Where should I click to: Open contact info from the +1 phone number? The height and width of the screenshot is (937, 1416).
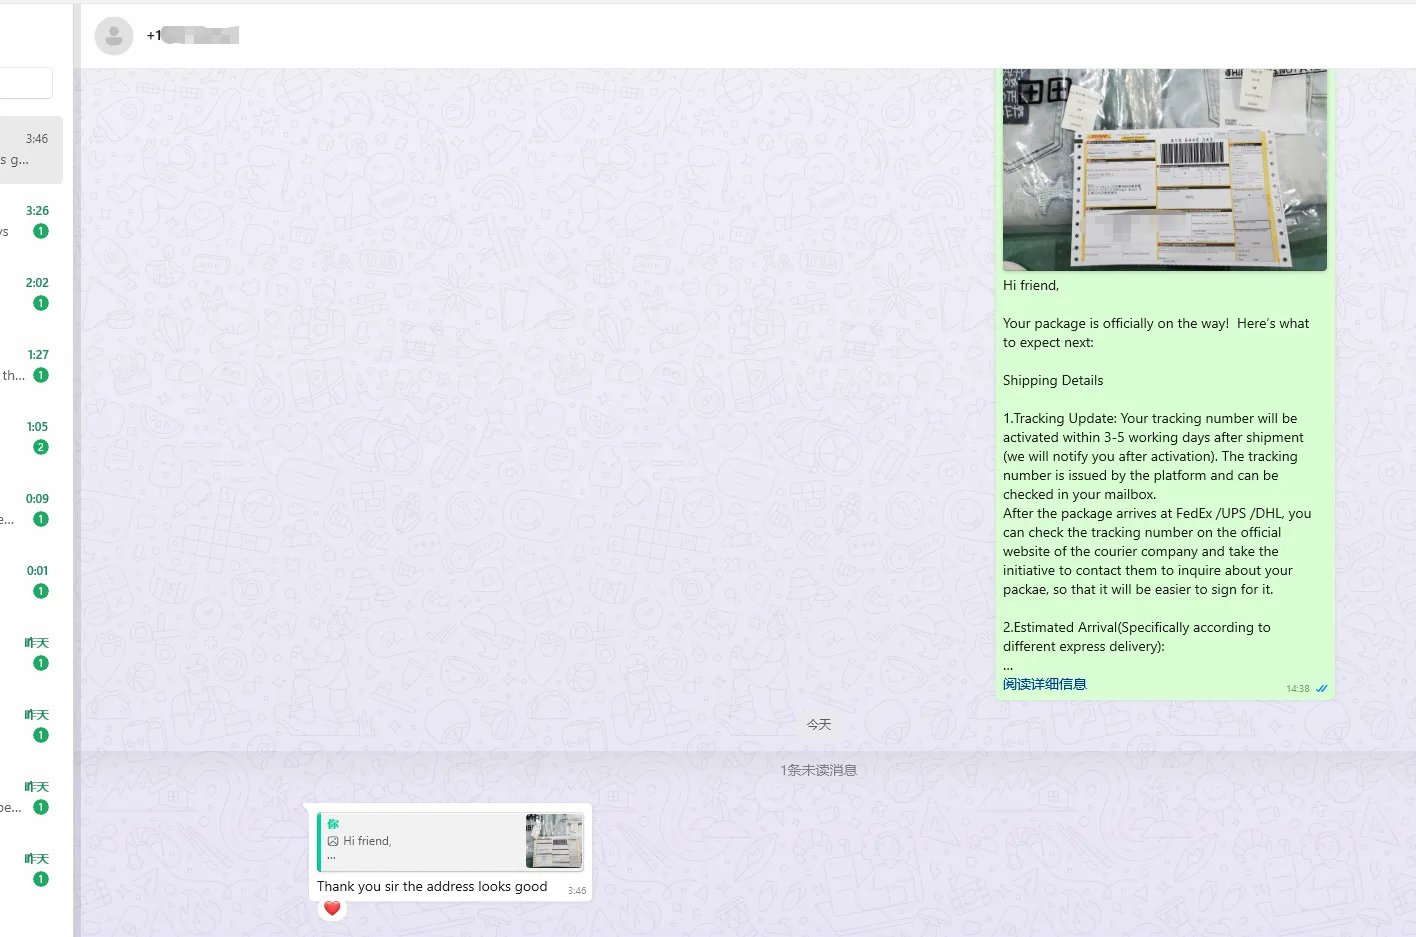[193, 36]
